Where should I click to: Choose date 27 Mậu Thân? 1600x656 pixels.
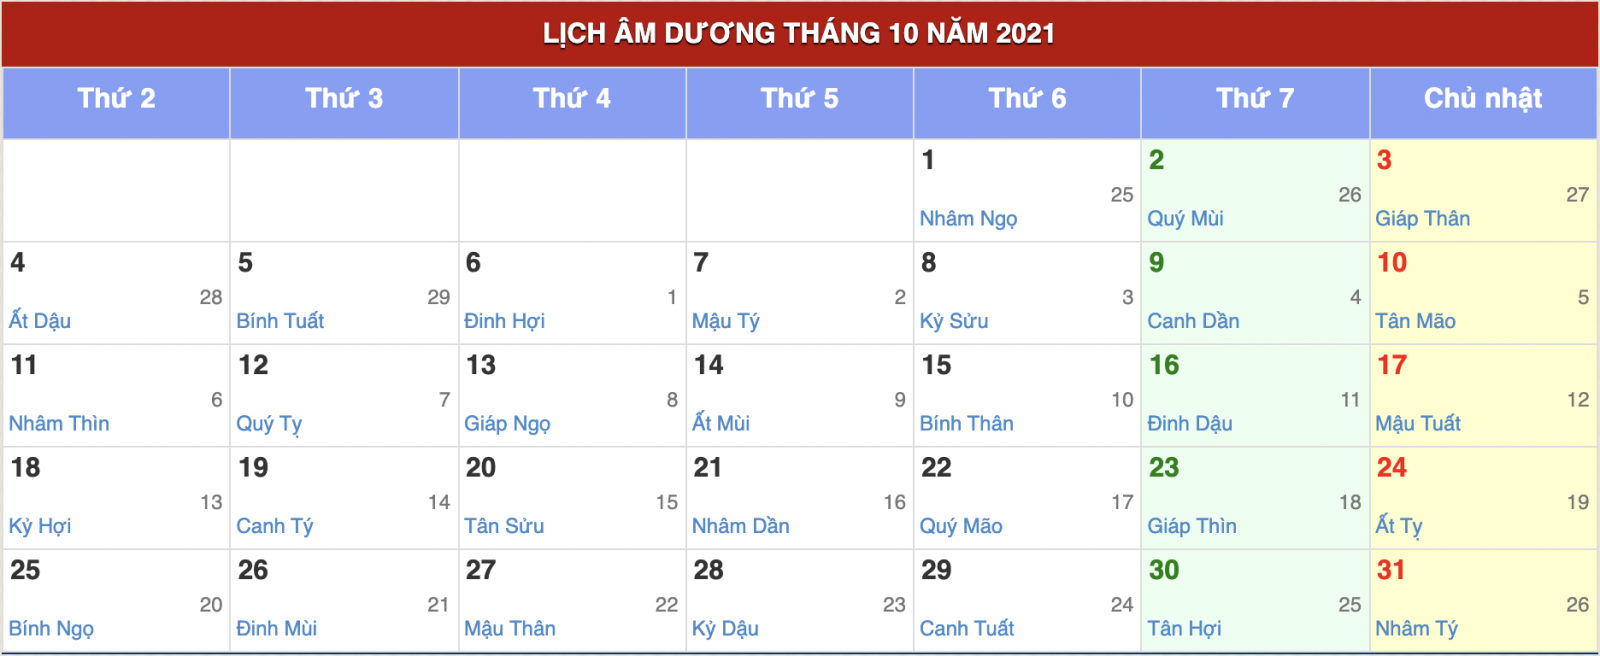tap(572, 601)
